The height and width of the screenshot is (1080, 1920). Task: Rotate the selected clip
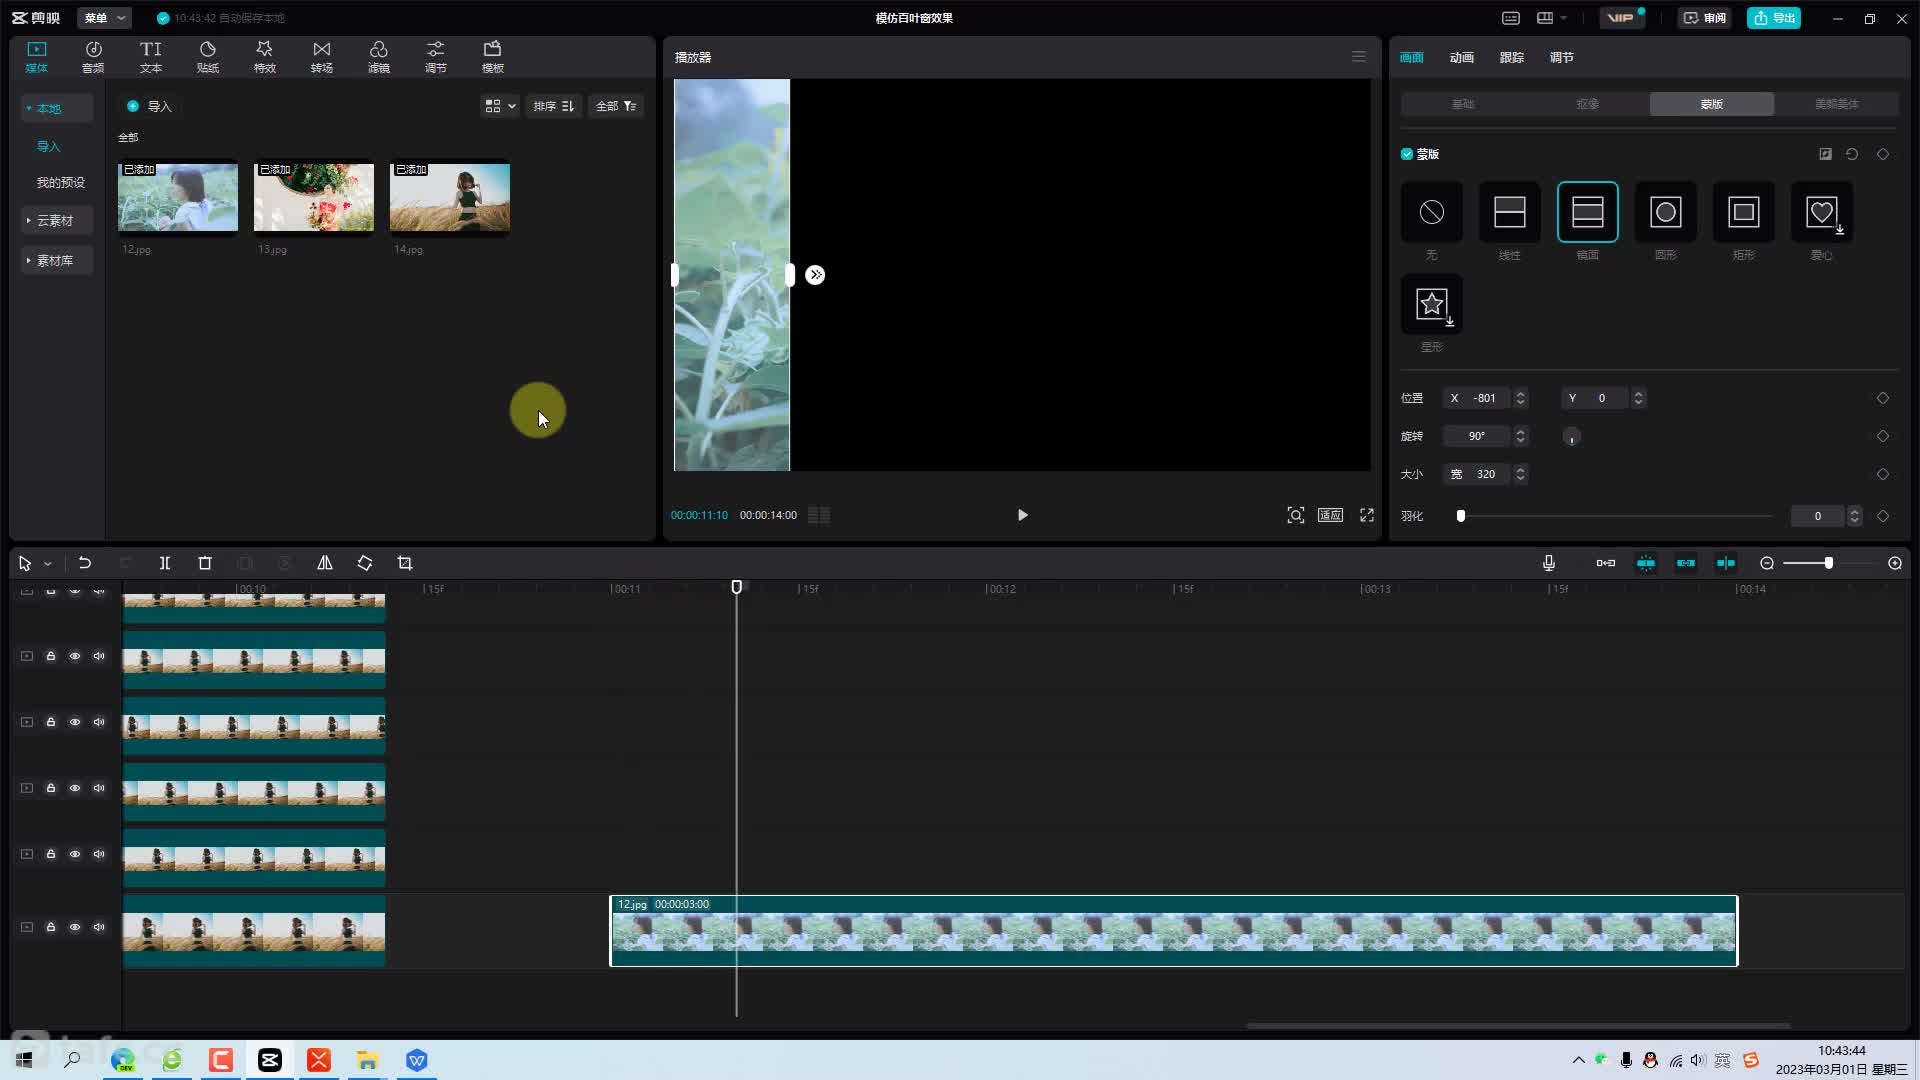(x=365, y=563)
